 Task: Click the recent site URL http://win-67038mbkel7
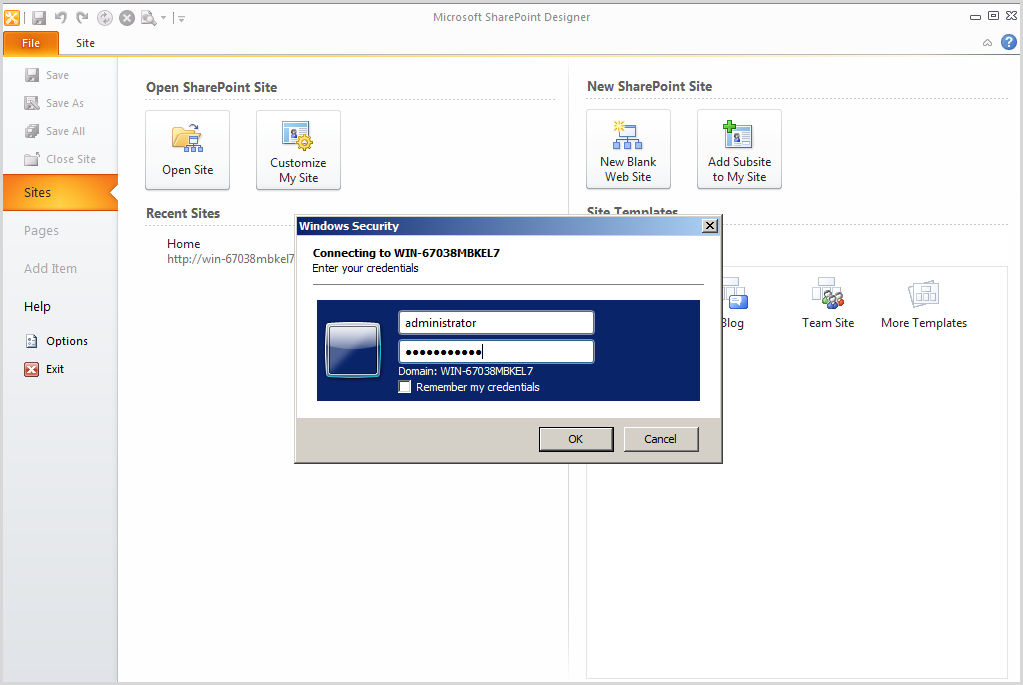click(230, 259)
